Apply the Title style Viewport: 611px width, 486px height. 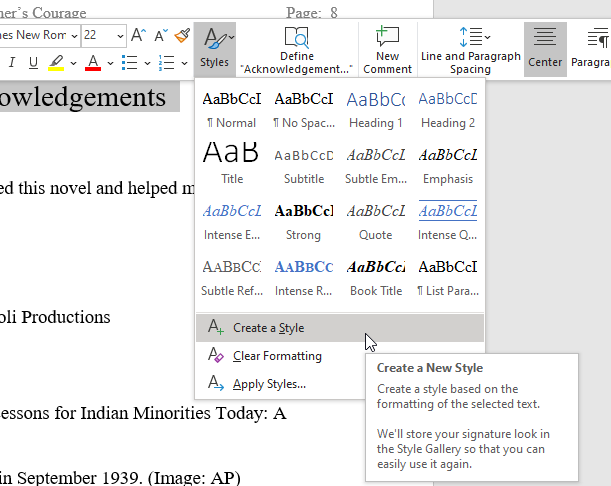(232, 164)
